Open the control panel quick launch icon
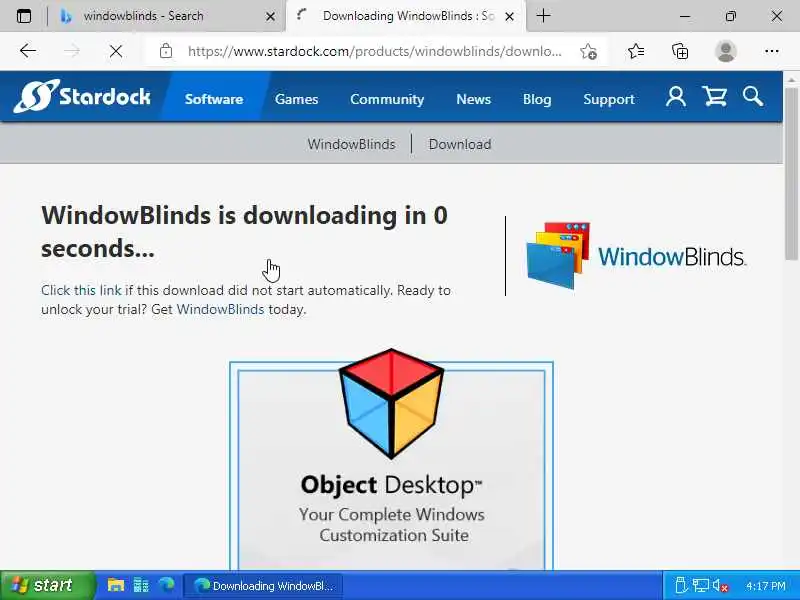The width and height of the screenshot is (800, 600). pos(141,585)
